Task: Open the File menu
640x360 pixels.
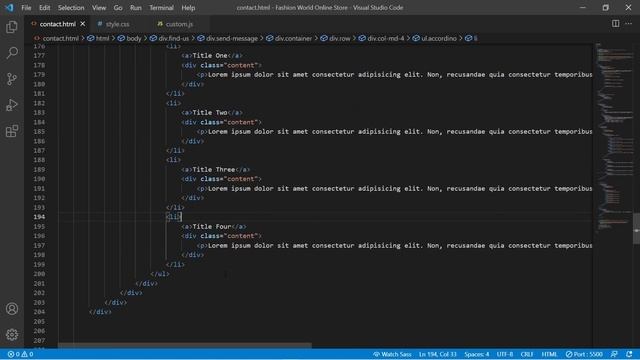Action: (x=26, y=8)
